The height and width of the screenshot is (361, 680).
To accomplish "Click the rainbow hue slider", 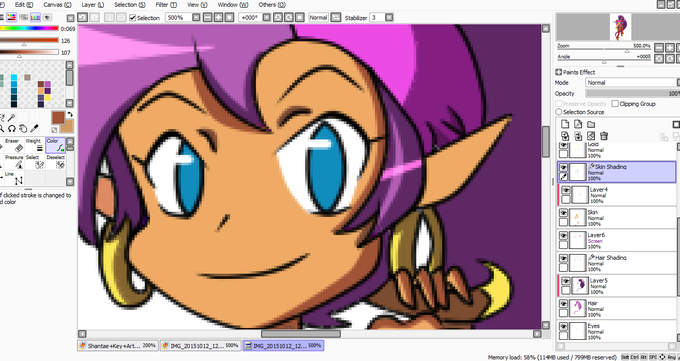I will tap(29, 29).
